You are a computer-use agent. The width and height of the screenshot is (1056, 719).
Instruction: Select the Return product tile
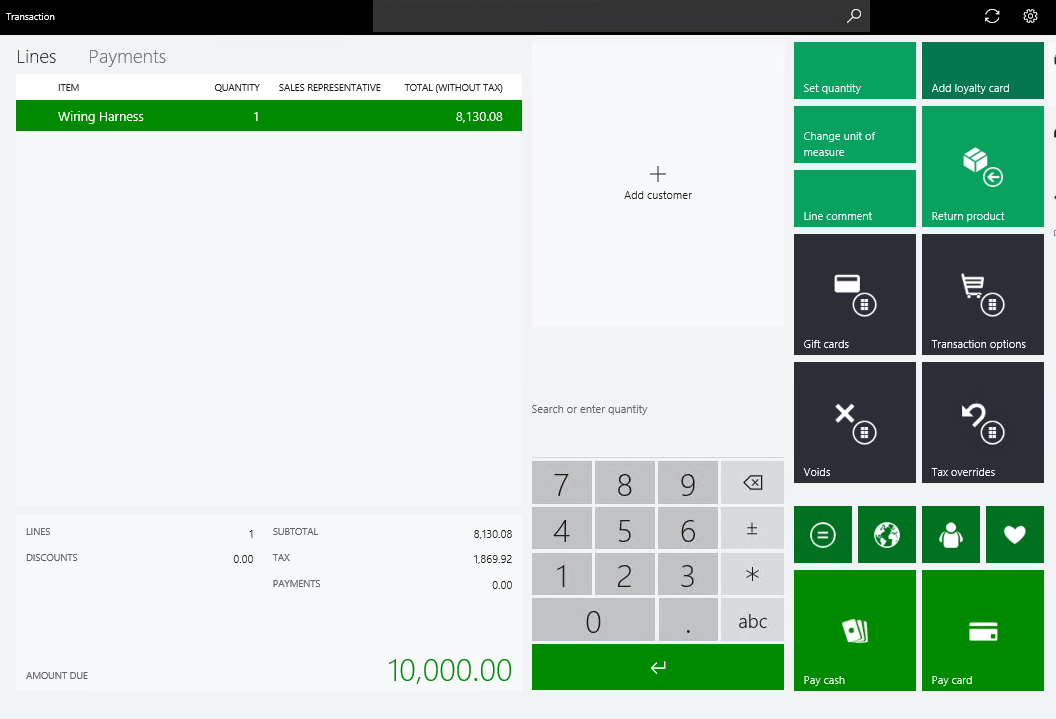982,166
